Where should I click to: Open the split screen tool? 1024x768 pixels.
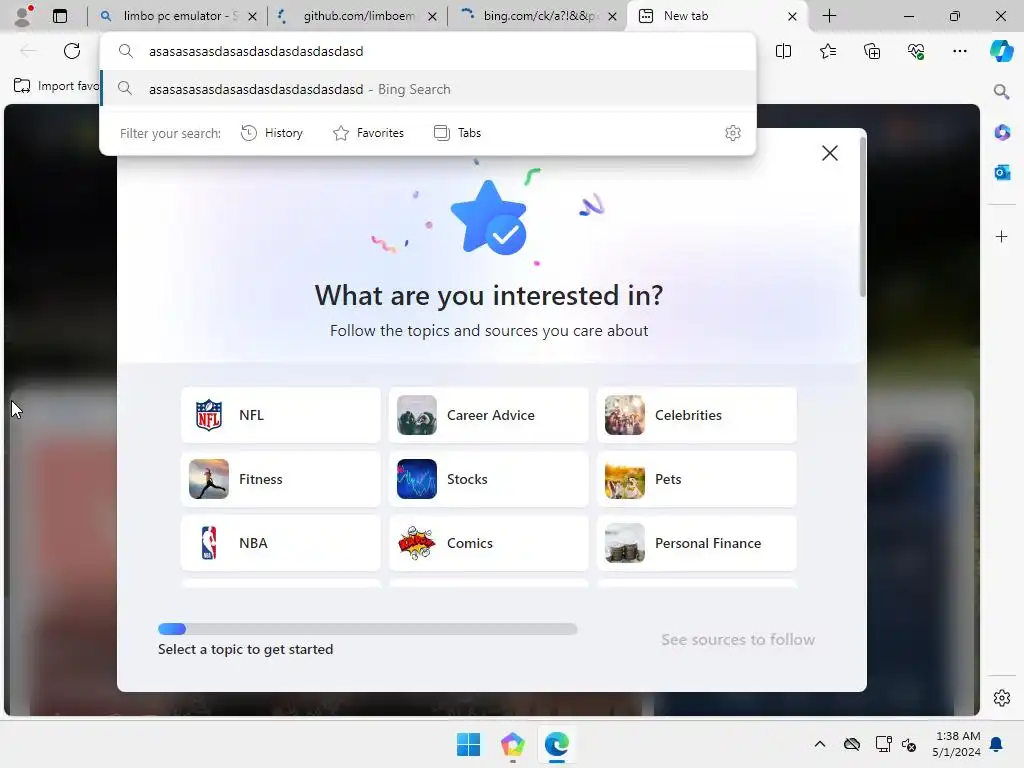pos(783,51)
